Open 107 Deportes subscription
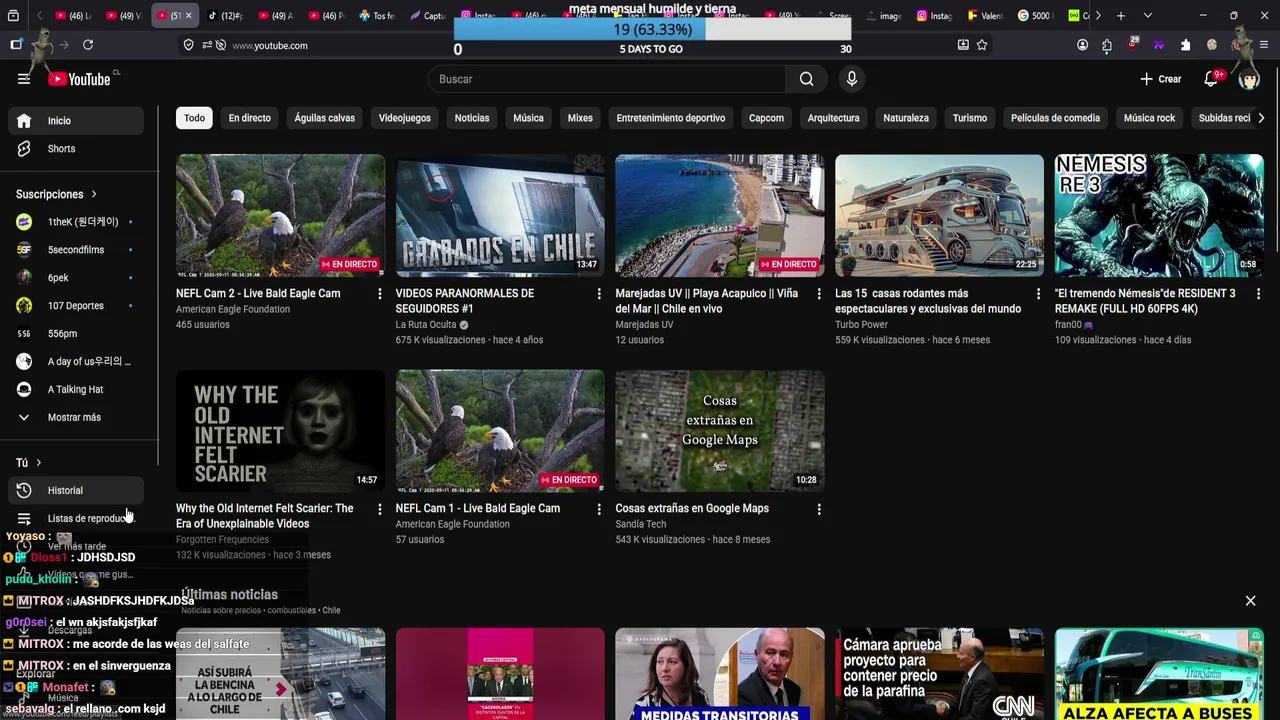Image resolution: width=1280 pixels, height=720 pixels. 76,306
